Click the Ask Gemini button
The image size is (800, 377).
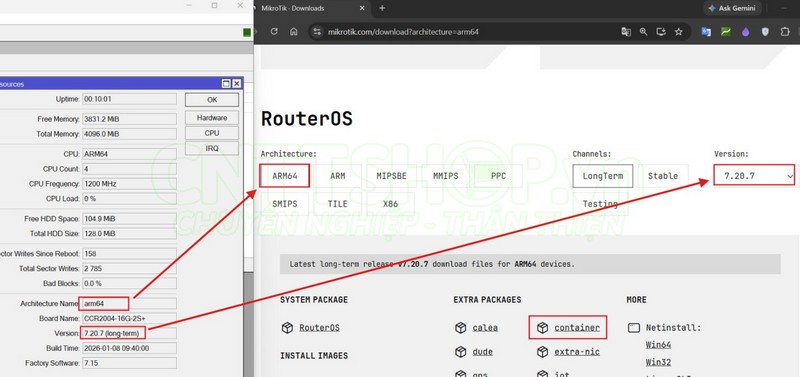click(734, 8)
